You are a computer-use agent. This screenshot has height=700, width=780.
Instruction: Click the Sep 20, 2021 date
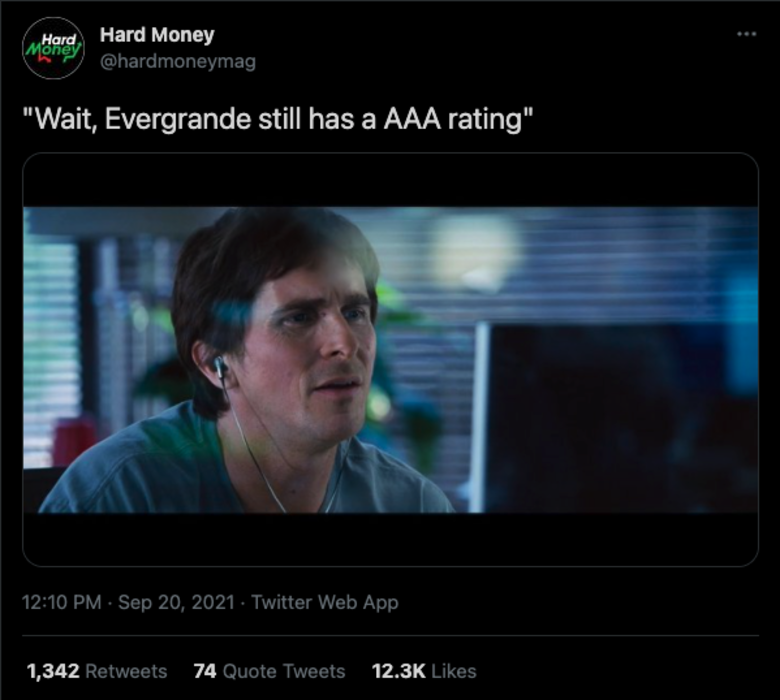coord(176,602)
